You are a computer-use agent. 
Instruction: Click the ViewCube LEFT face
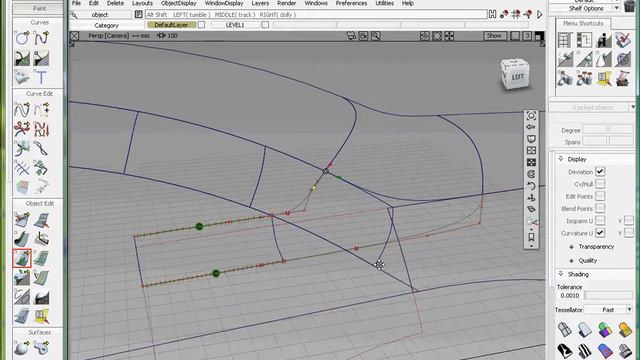[517, 77]
